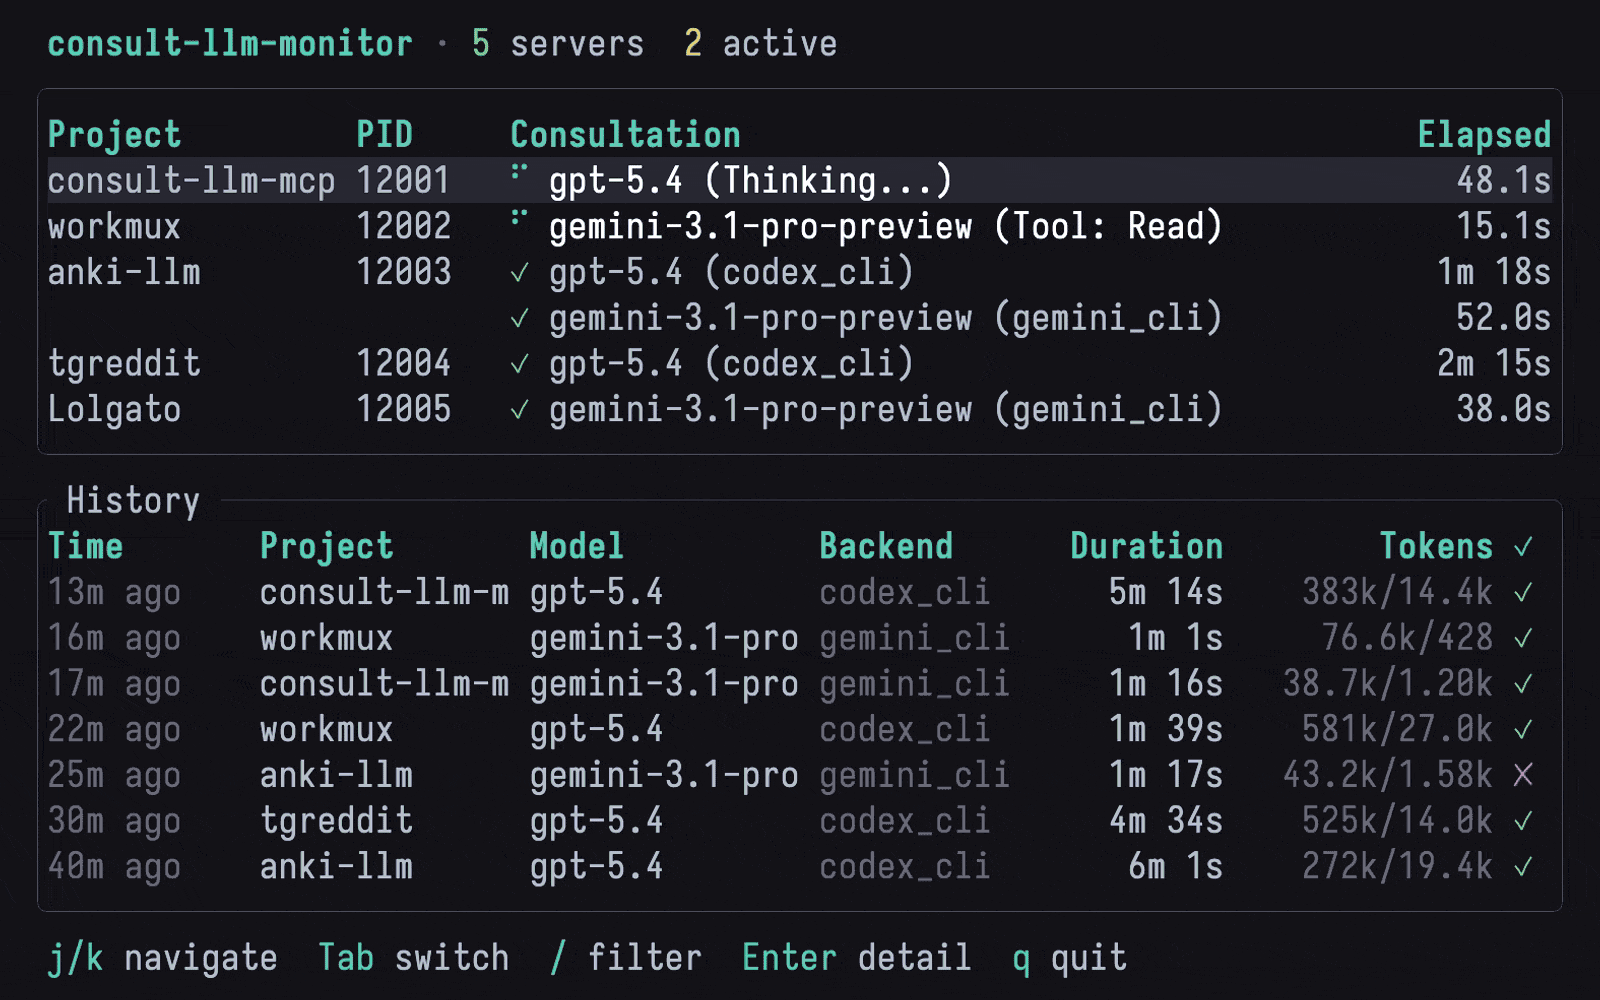Click the 5 servers count

(x=558, y=43)
